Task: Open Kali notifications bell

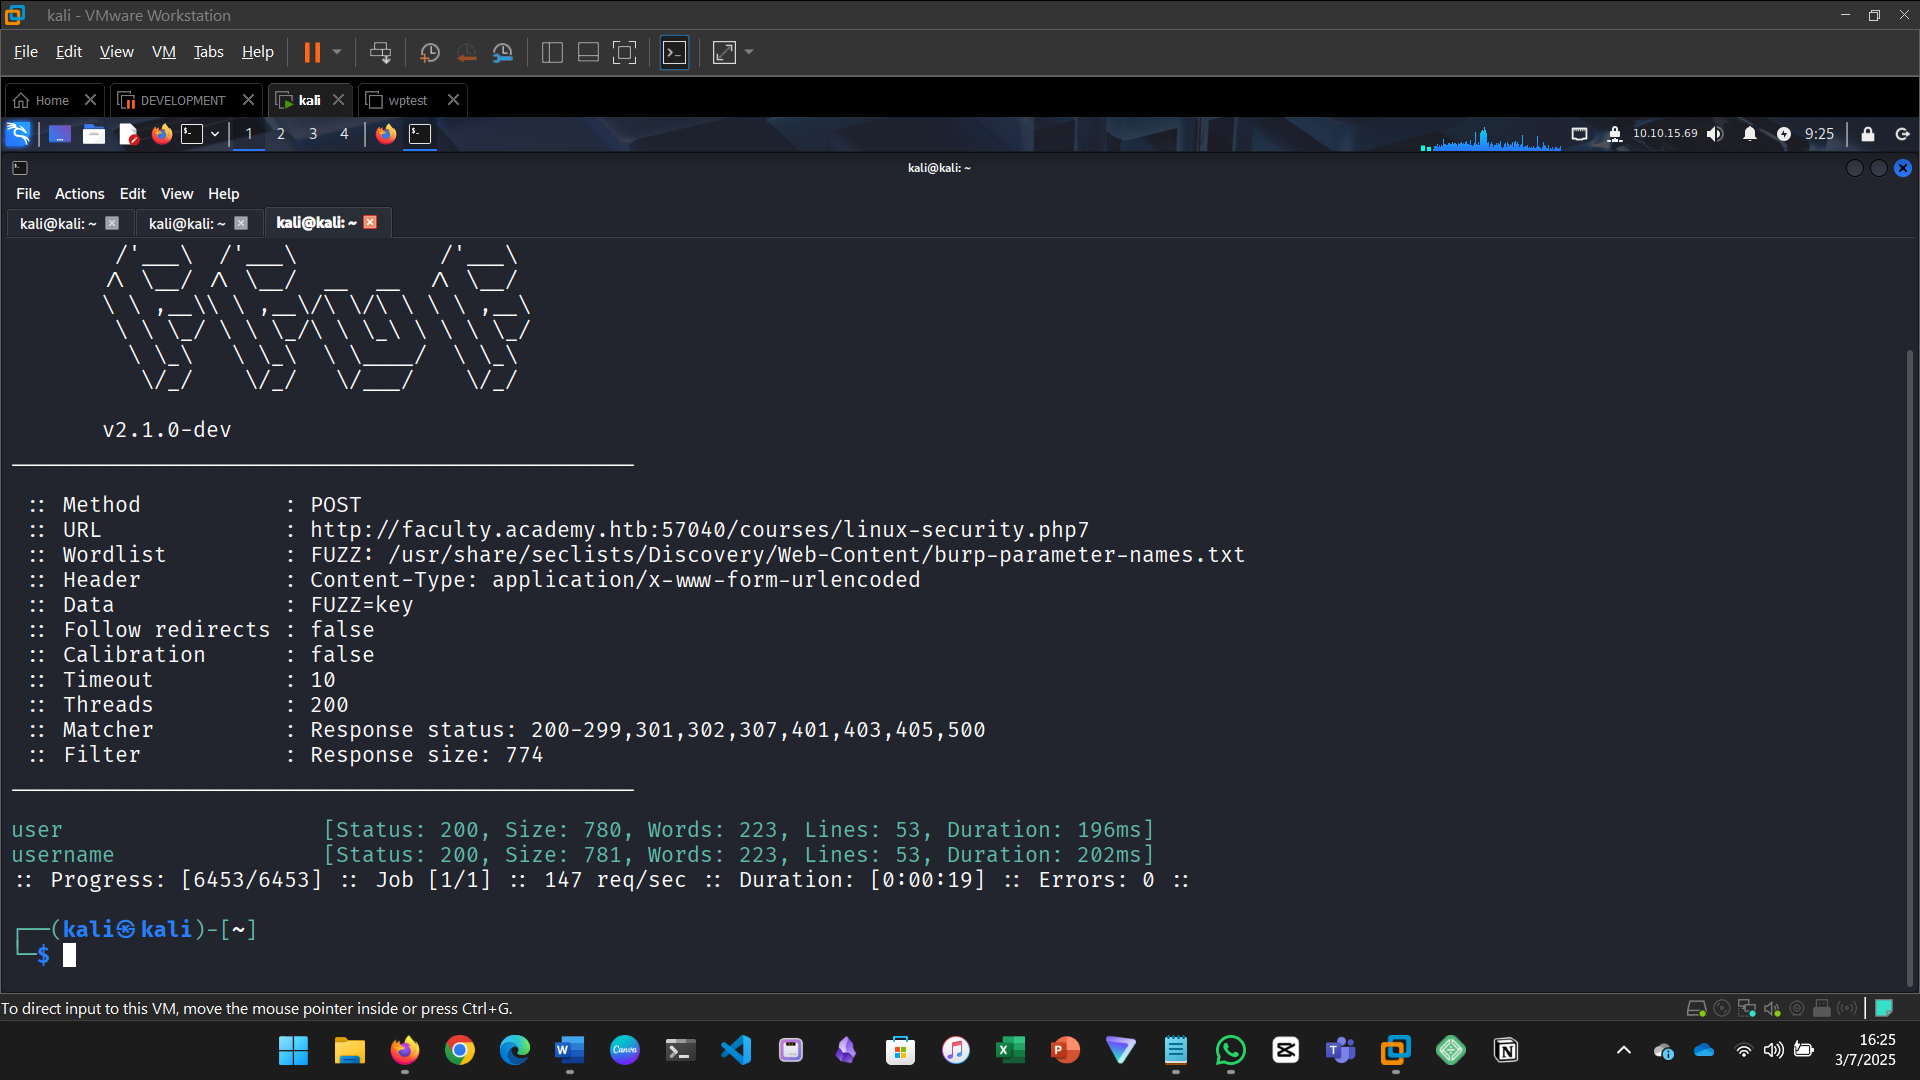Action: (x=1750, y=134)
